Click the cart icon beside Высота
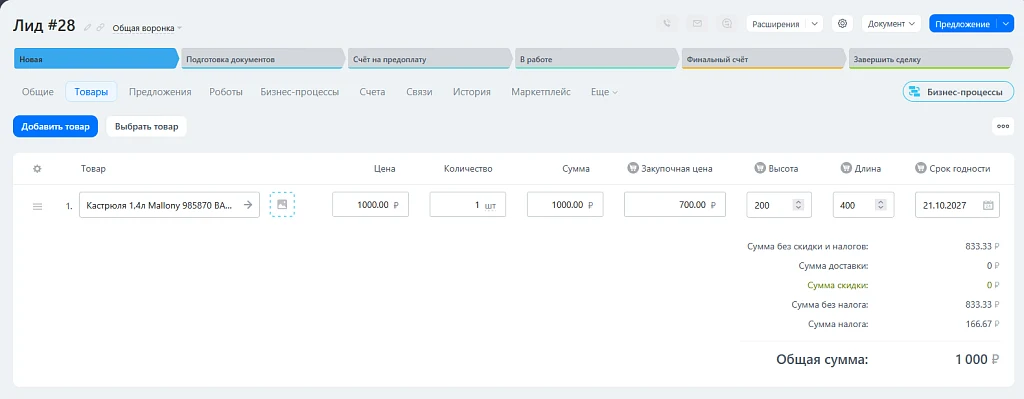The image size is (1024, 399). (x=759, y=168)
